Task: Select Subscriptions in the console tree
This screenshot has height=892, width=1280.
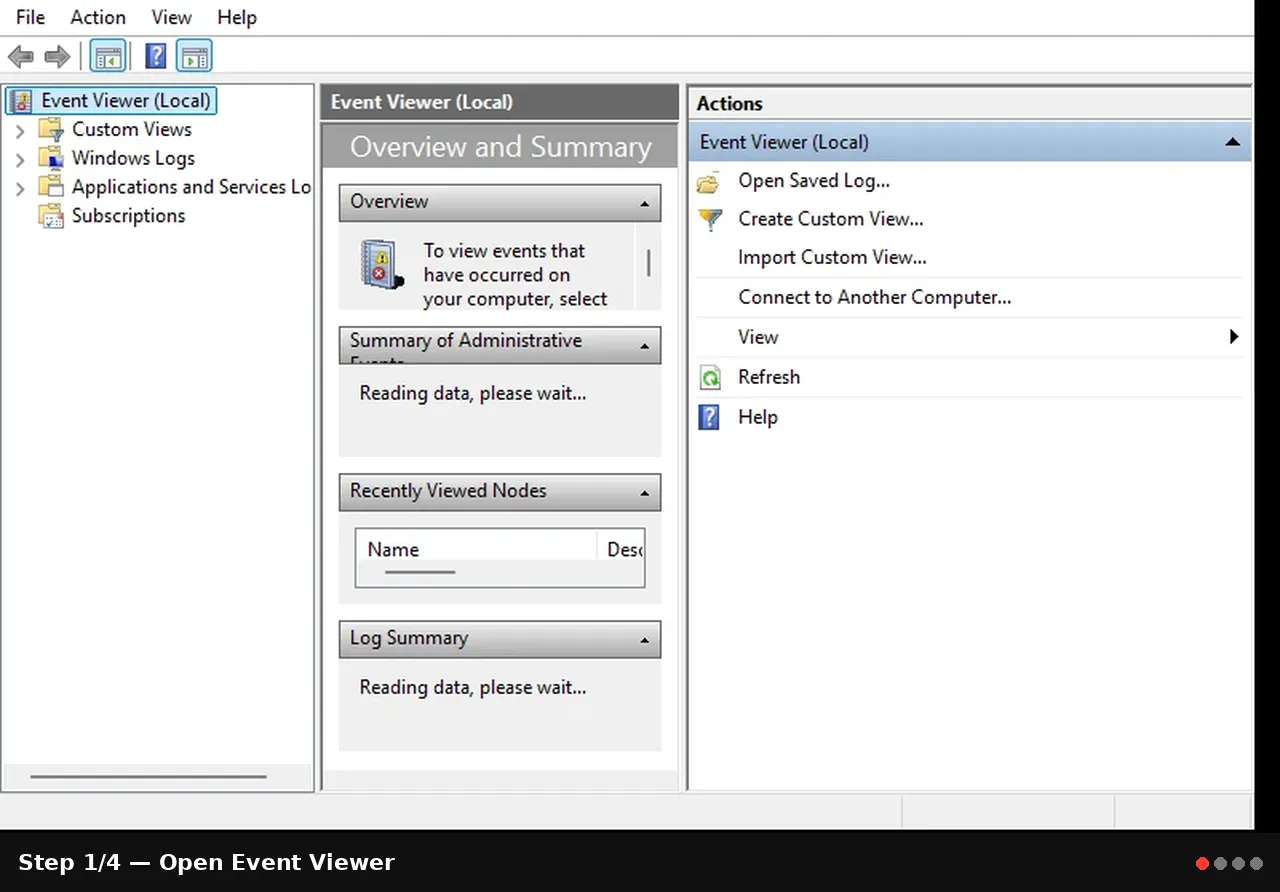Action: click(x=128, y=215)
